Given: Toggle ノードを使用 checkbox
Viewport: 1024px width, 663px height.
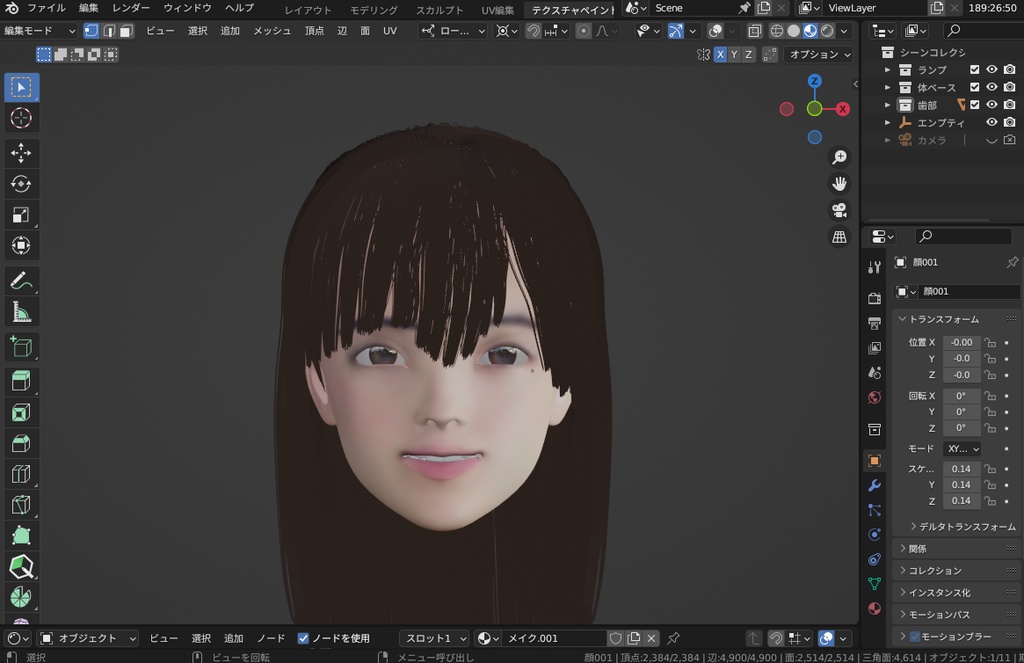Looking at the screenshot, I should pyautogui.click(x=304, y=638).
